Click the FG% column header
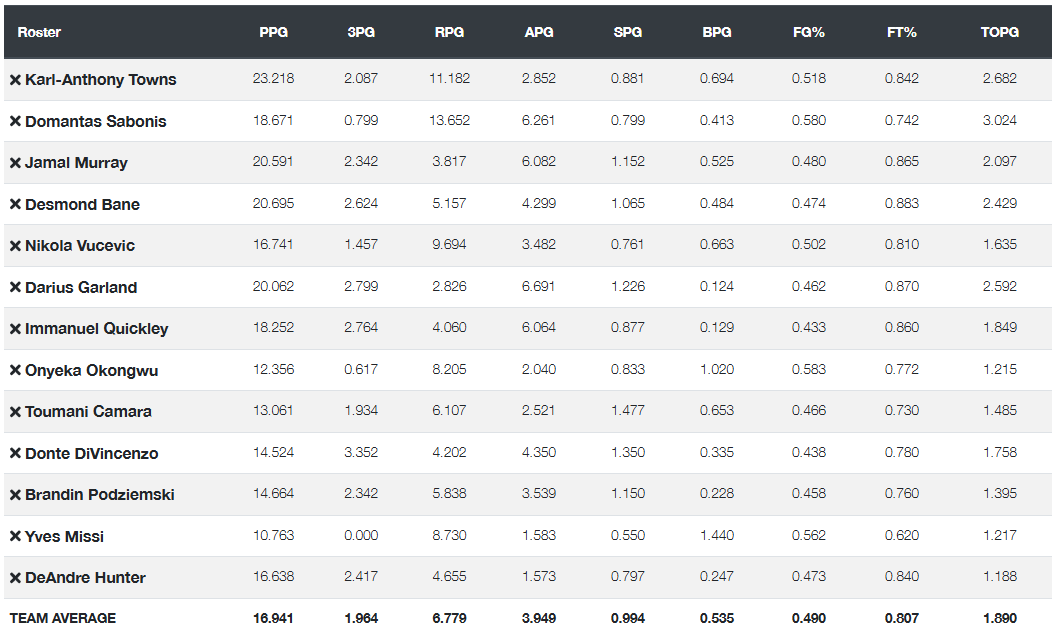The height and width of the screenshot is (637, 1056). pyautogui.click(x=808, y=32)
